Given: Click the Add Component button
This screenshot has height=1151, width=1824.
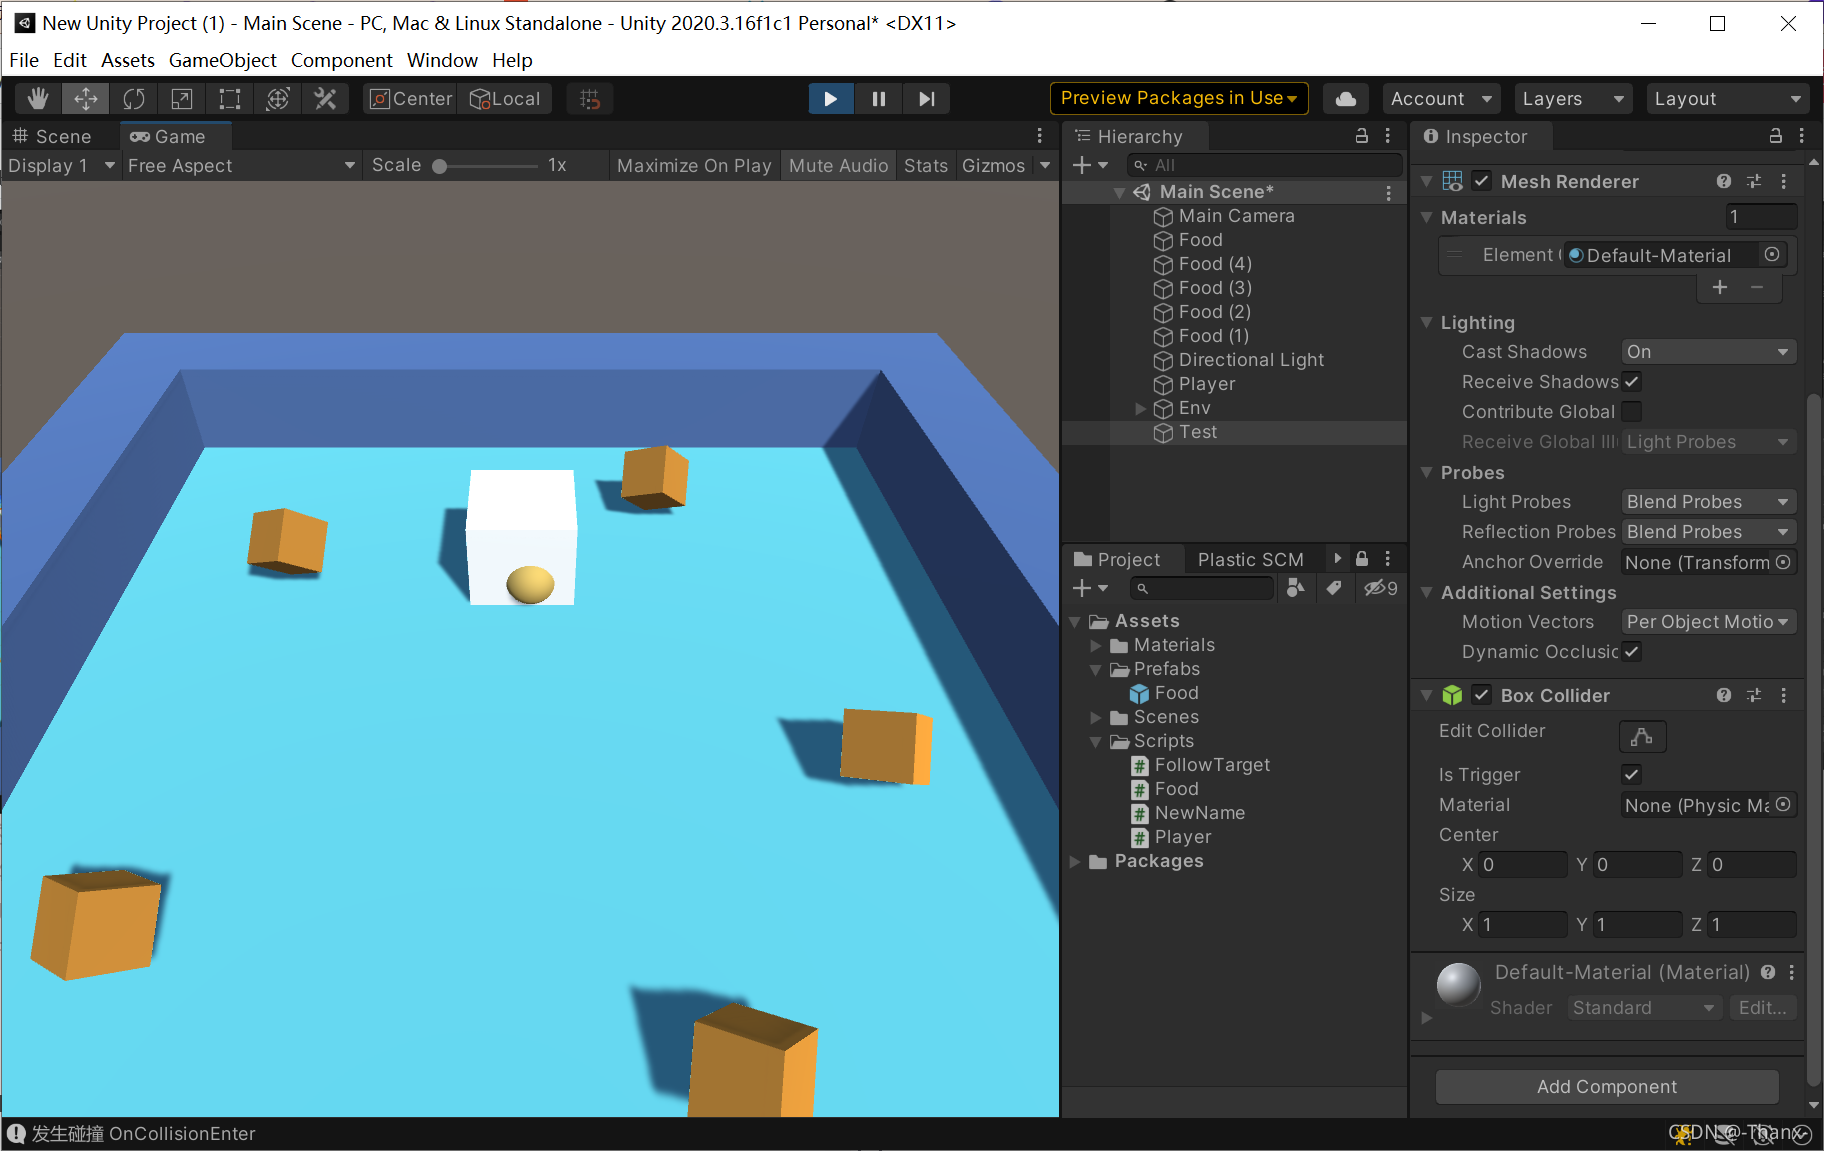Looking at the screenshot, I should (1607, 1086).
